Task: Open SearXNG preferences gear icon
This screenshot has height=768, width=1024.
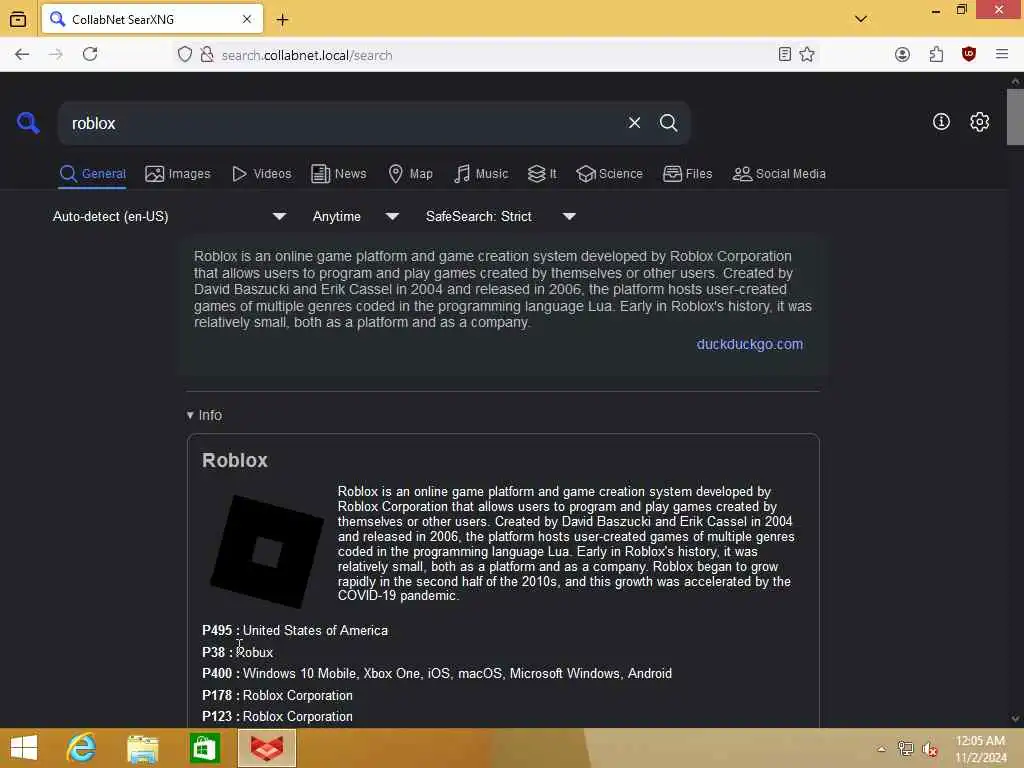Action: pyautogui.click(x=979, y=121)
